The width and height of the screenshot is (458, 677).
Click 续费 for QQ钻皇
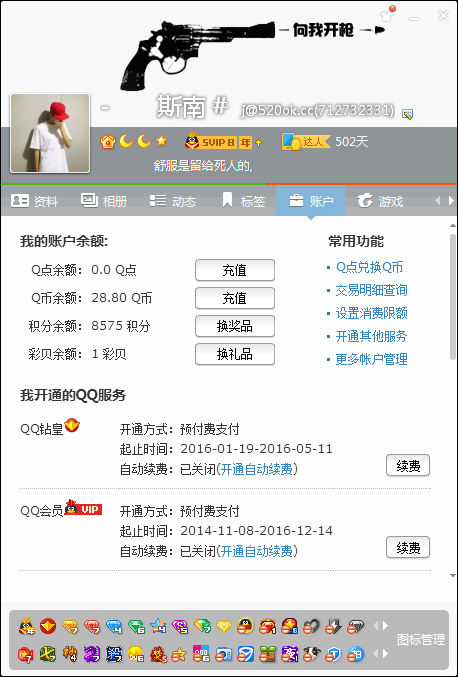point(408,465)
